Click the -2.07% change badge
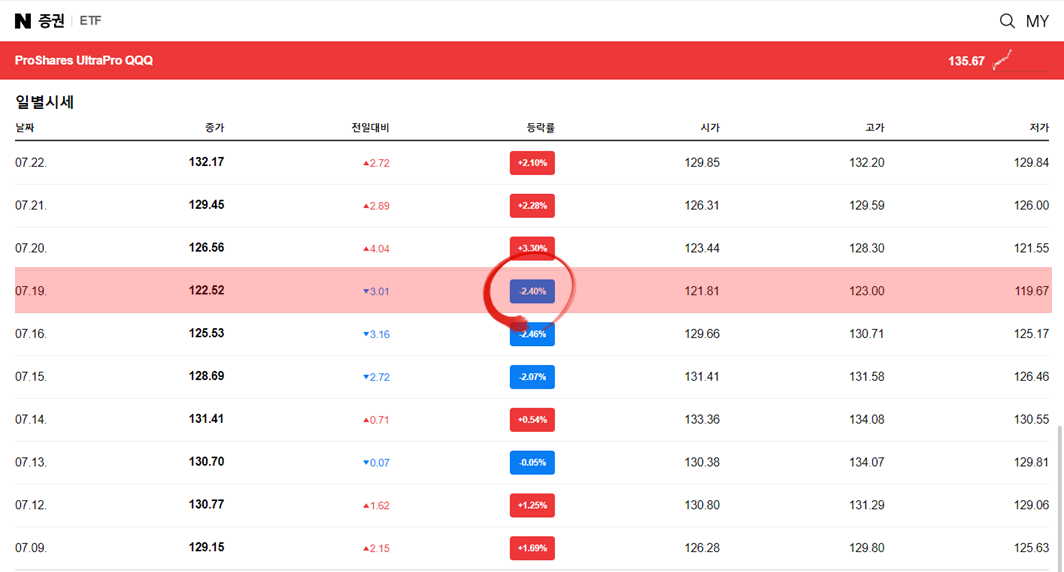Screen dimensions: 1064x572 click(x=532, y=377)
